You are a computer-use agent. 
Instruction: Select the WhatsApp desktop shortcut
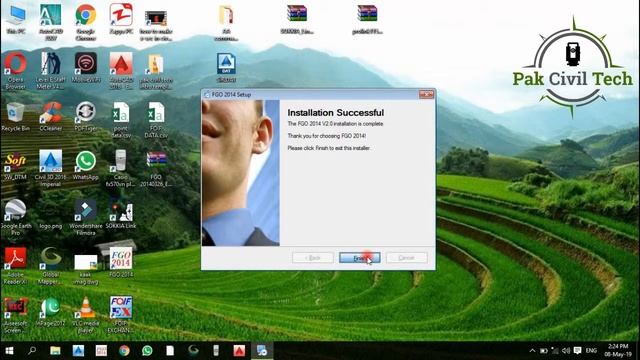point(86,166)
